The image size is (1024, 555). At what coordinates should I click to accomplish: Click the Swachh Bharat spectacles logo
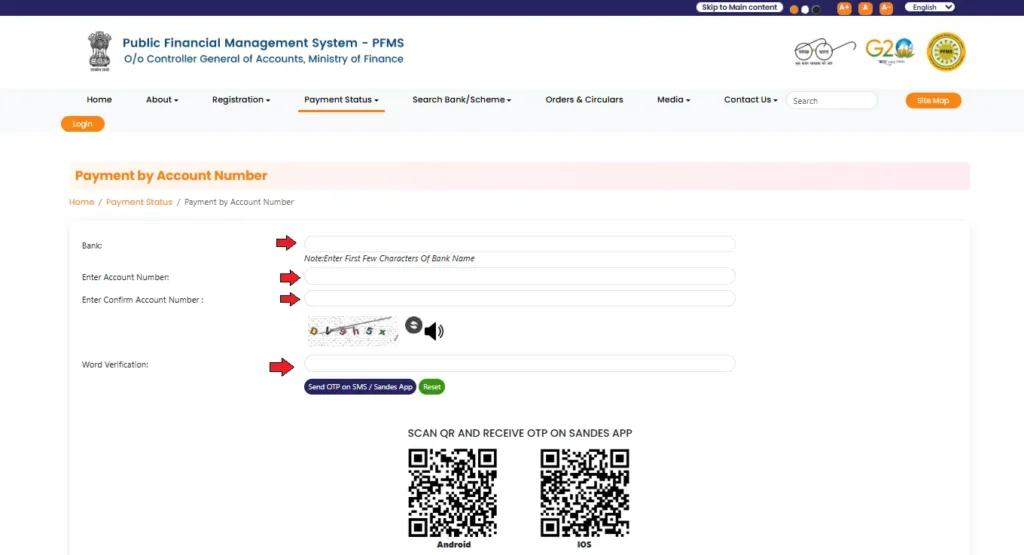click(825, 52)
